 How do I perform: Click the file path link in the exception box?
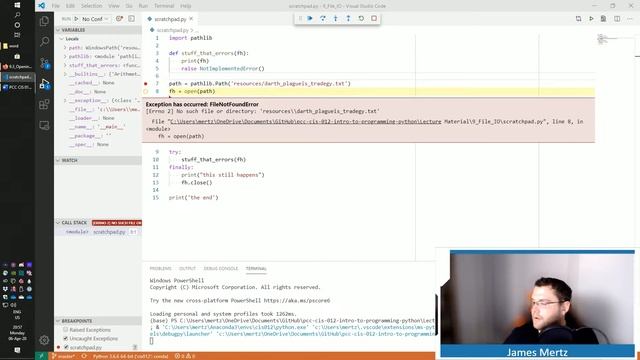click(305, 122)
